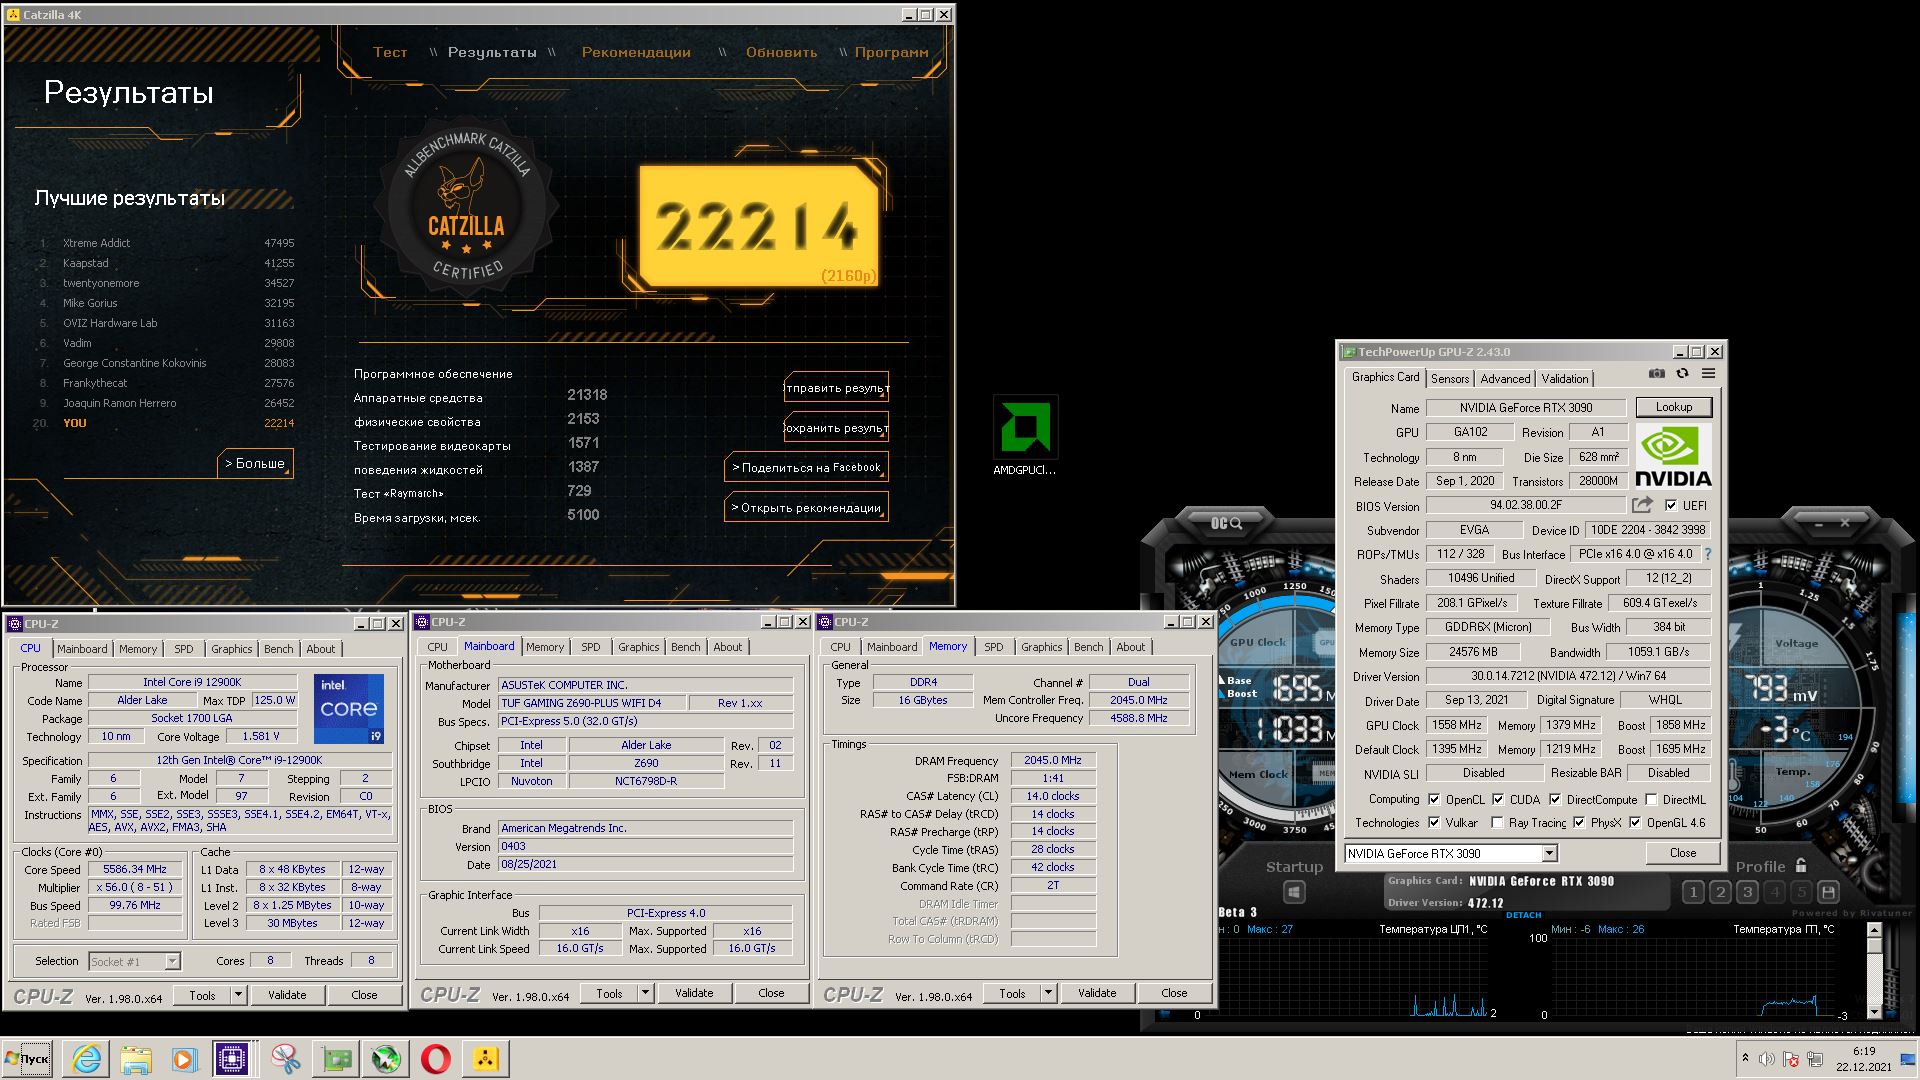Open Windows Media Player taskbar icon
Screen dimensions: 1920x1080
[x=183, y=1059]
